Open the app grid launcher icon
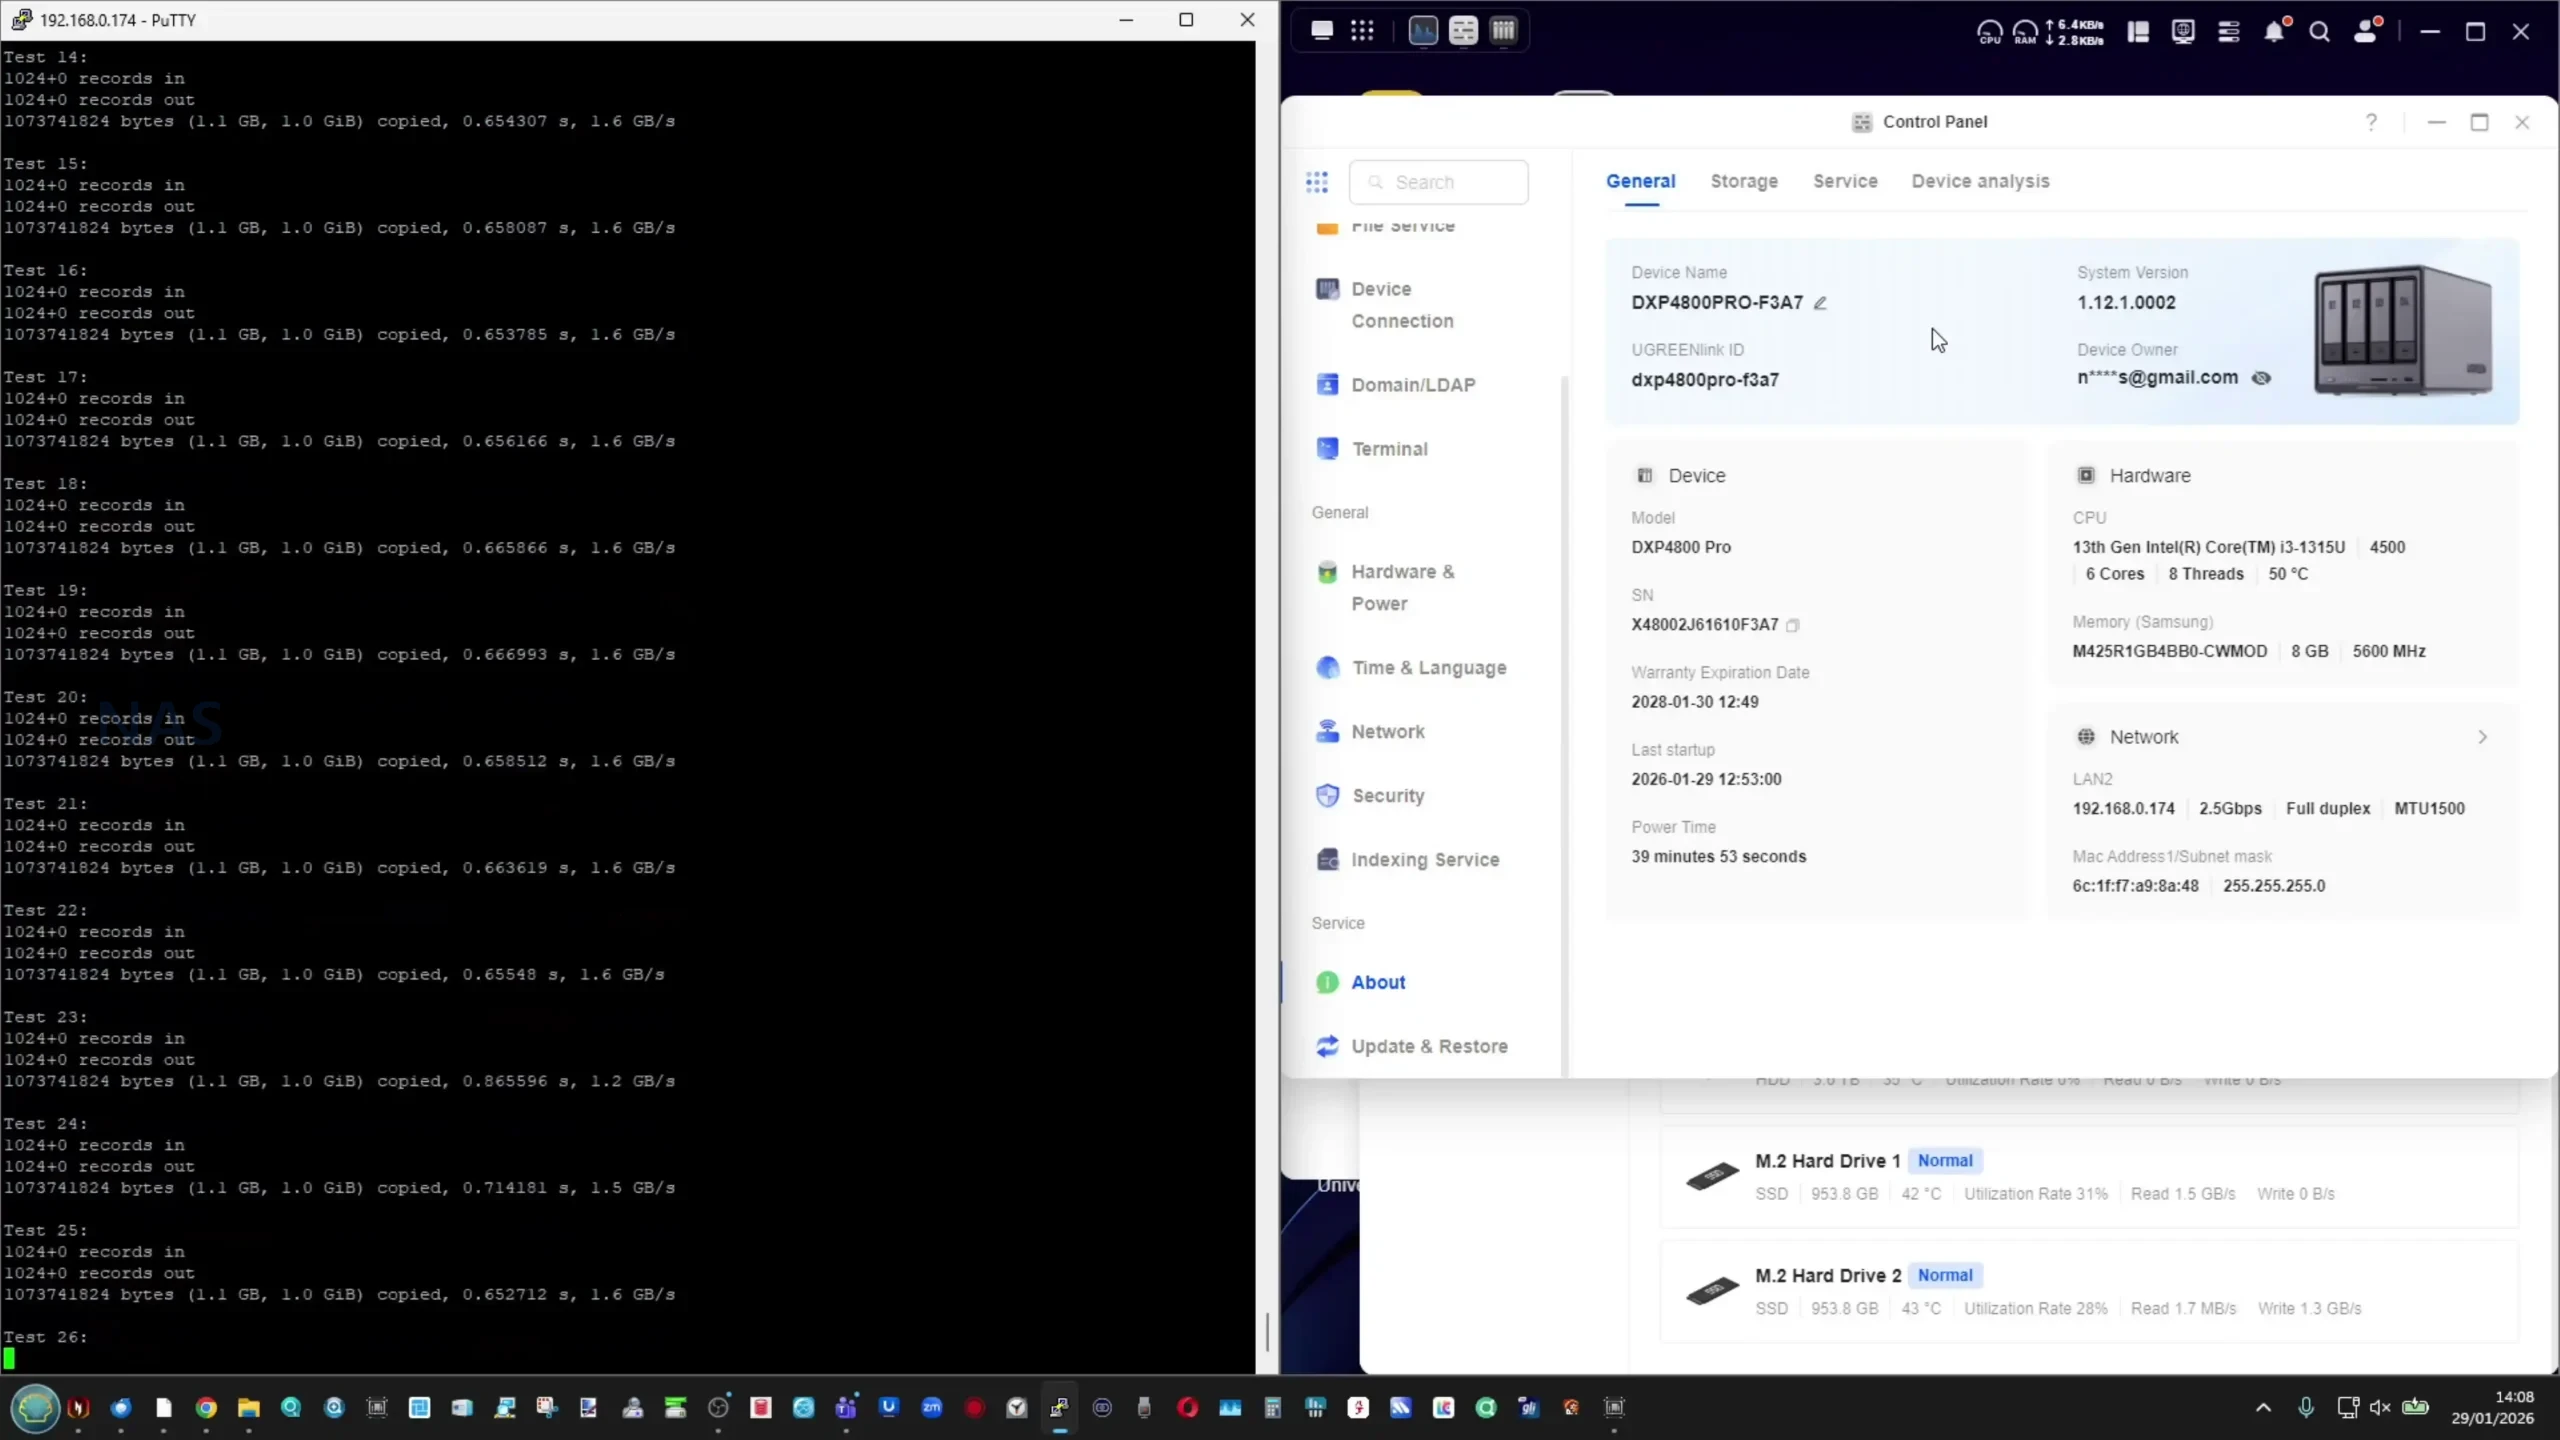 [x=1362, y=31]
